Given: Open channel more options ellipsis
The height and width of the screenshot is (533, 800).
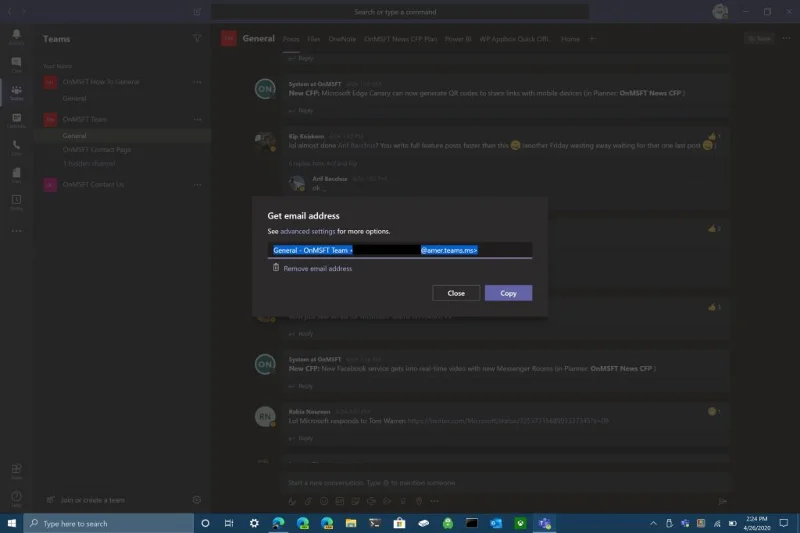Looking at the screenshot, I should click(x=786, y=38).
